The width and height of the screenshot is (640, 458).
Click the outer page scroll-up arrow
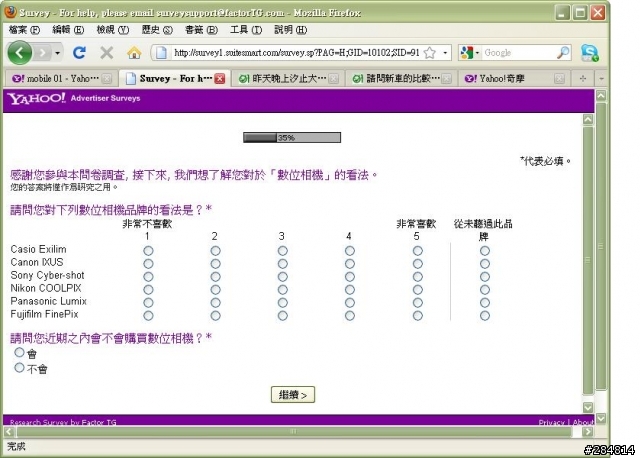pos(601,96)
